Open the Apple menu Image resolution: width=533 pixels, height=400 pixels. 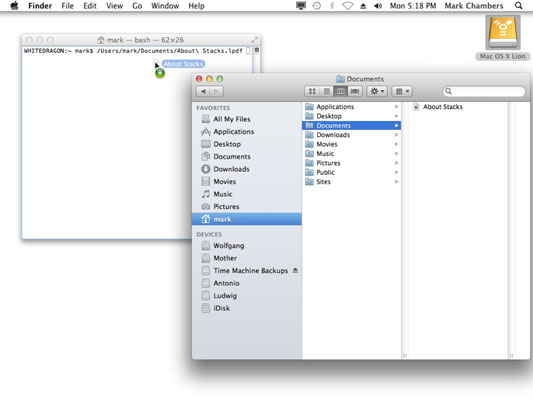pyautogui.click(x=14, y=6)
